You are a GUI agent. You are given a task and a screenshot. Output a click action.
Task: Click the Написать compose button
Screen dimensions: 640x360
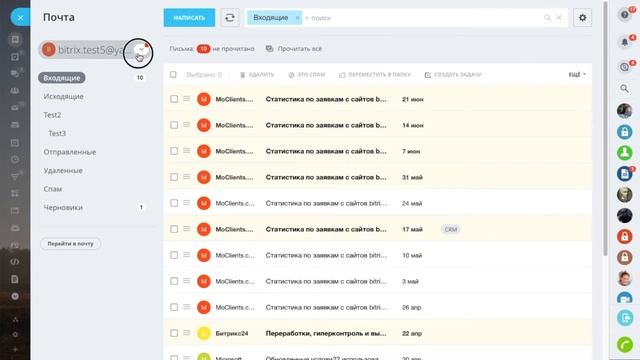pos(189,18)
